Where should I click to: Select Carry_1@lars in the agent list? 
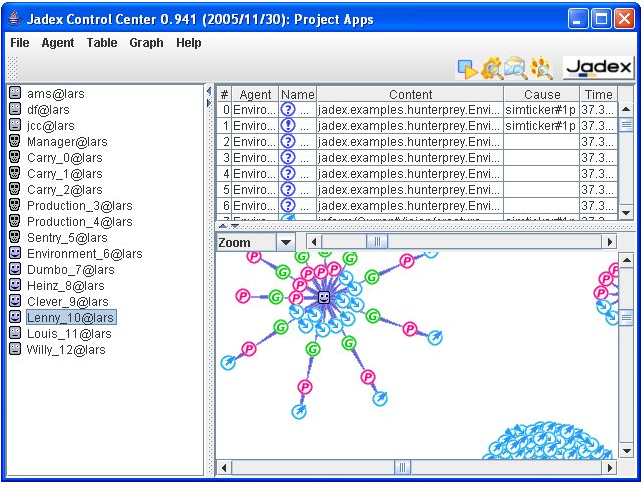tap(65, 174)
